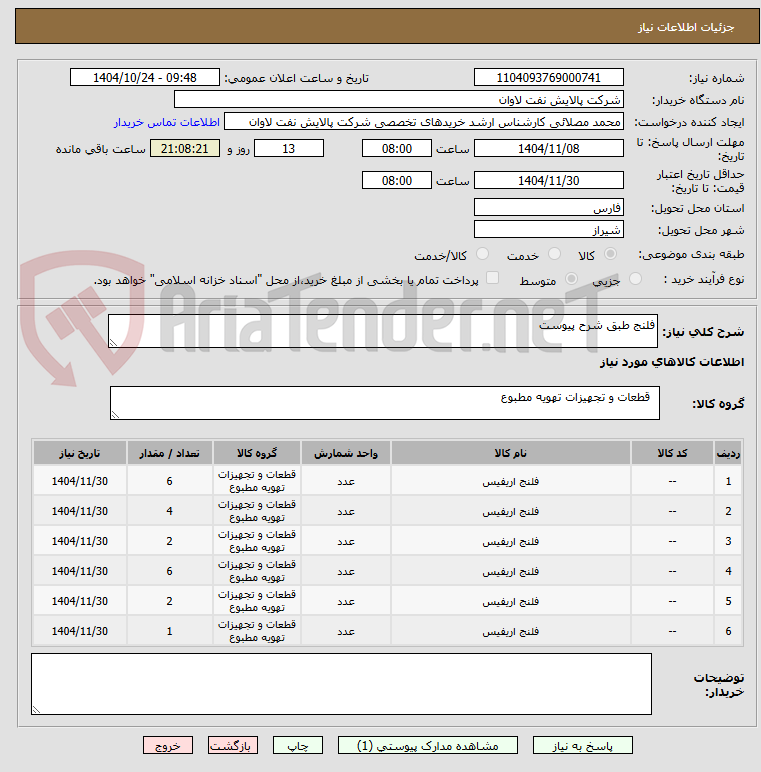
Task: Click the پاسخ به نیاز button
Action: point(582,745)
